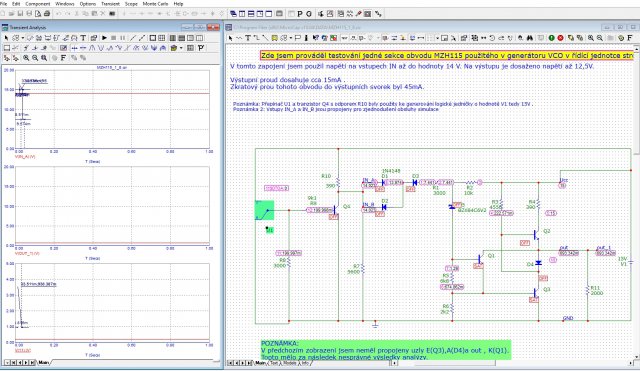Viewport: 640px width, 371px height.
Task: Click the Print Preview icon in the main toolbar
Action: 38,13
